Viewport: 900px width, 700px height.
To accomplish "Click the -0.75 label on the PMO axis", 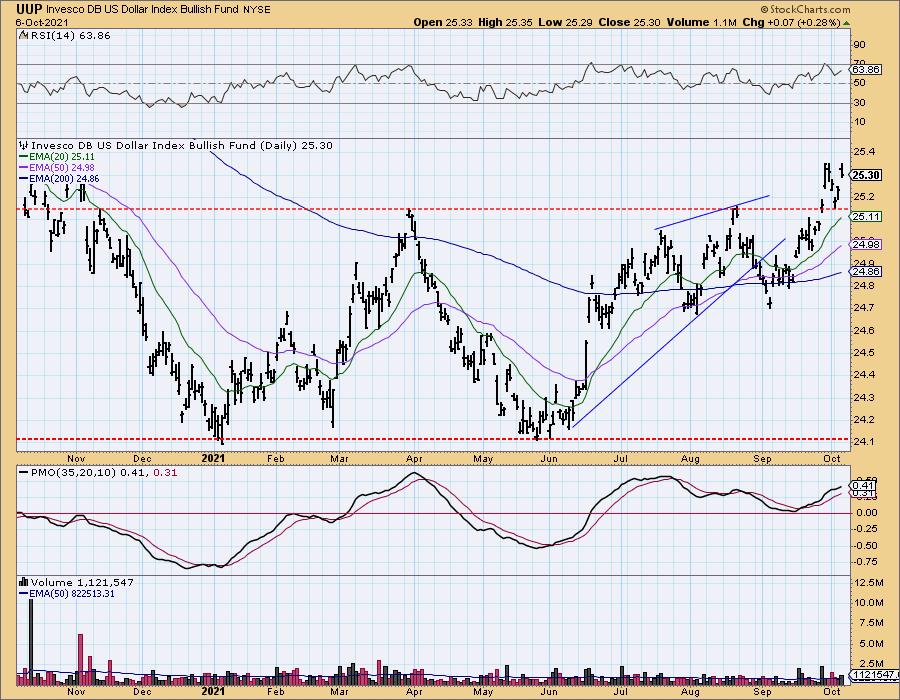I will pyautogui.click(x=865, y=562).
